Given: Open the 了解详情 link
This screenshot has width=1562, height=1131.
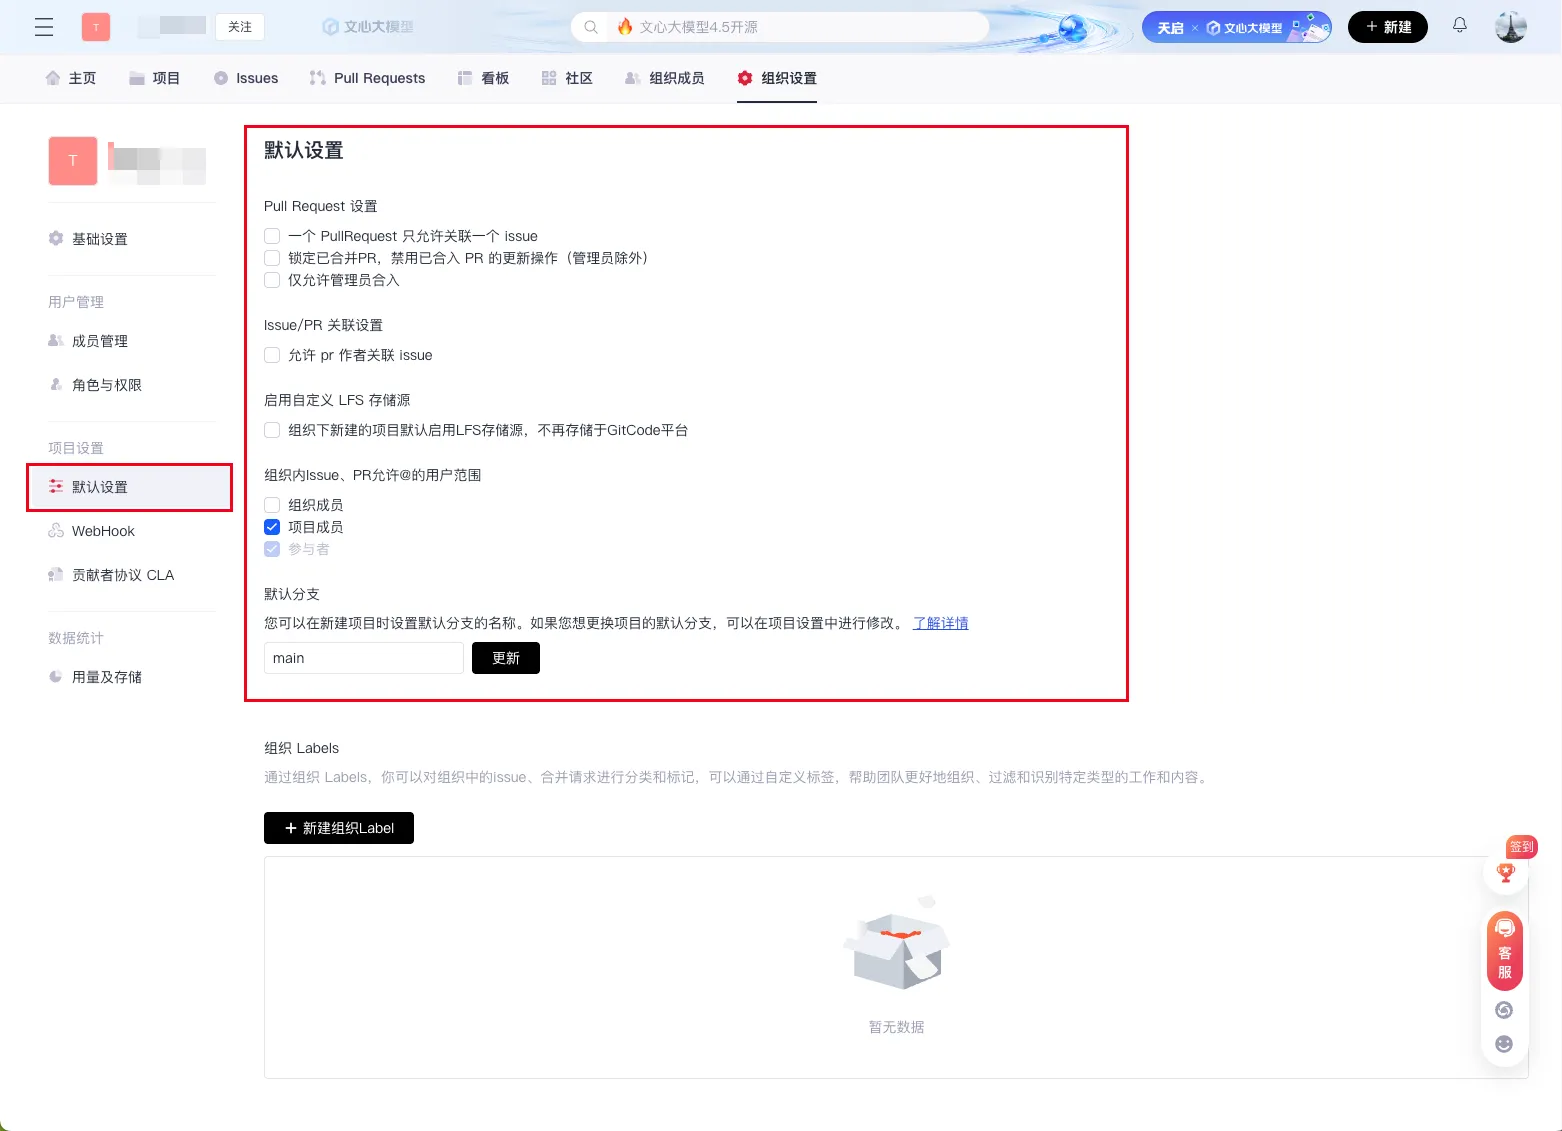Looking at the screenshot, I should click(940, 623).
